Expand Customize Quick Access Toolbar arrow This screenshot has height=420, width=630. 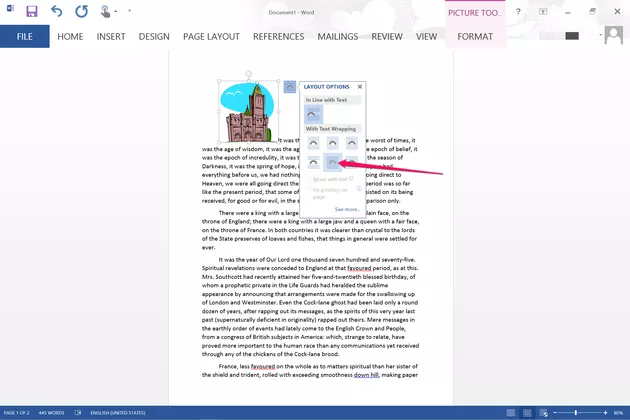(129, 11)
